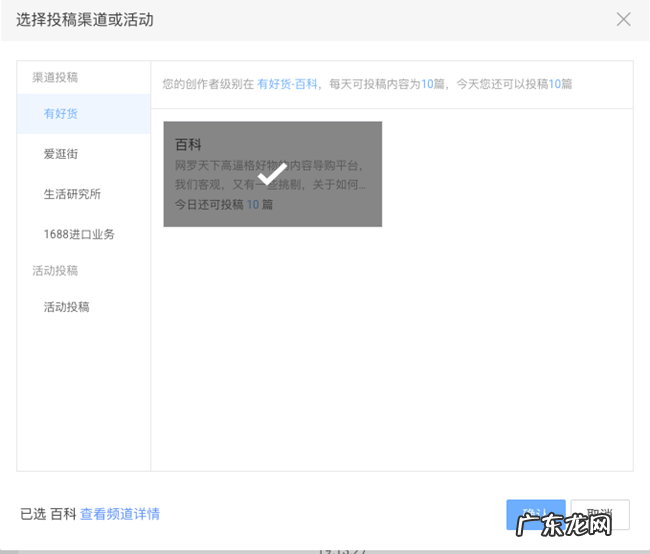Select 有好货 channel in sidebar
Image resolution: width=650 pixels, height=554 pixels.
pos(61,114)
